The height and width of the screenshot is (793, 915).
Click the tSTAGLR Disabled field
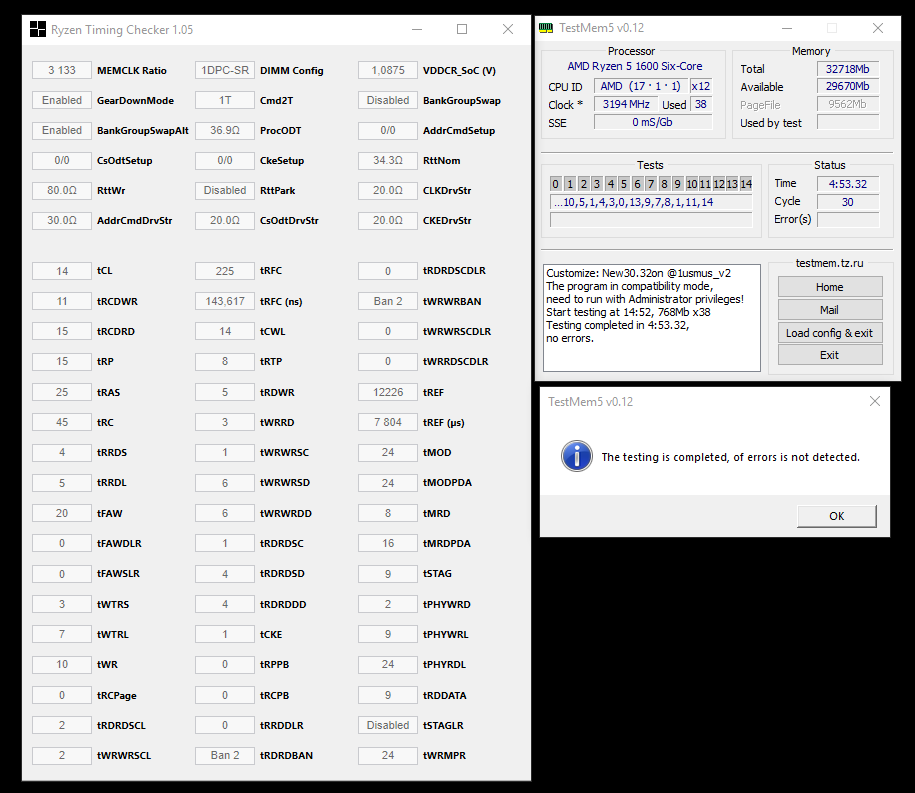click(387, 725)
